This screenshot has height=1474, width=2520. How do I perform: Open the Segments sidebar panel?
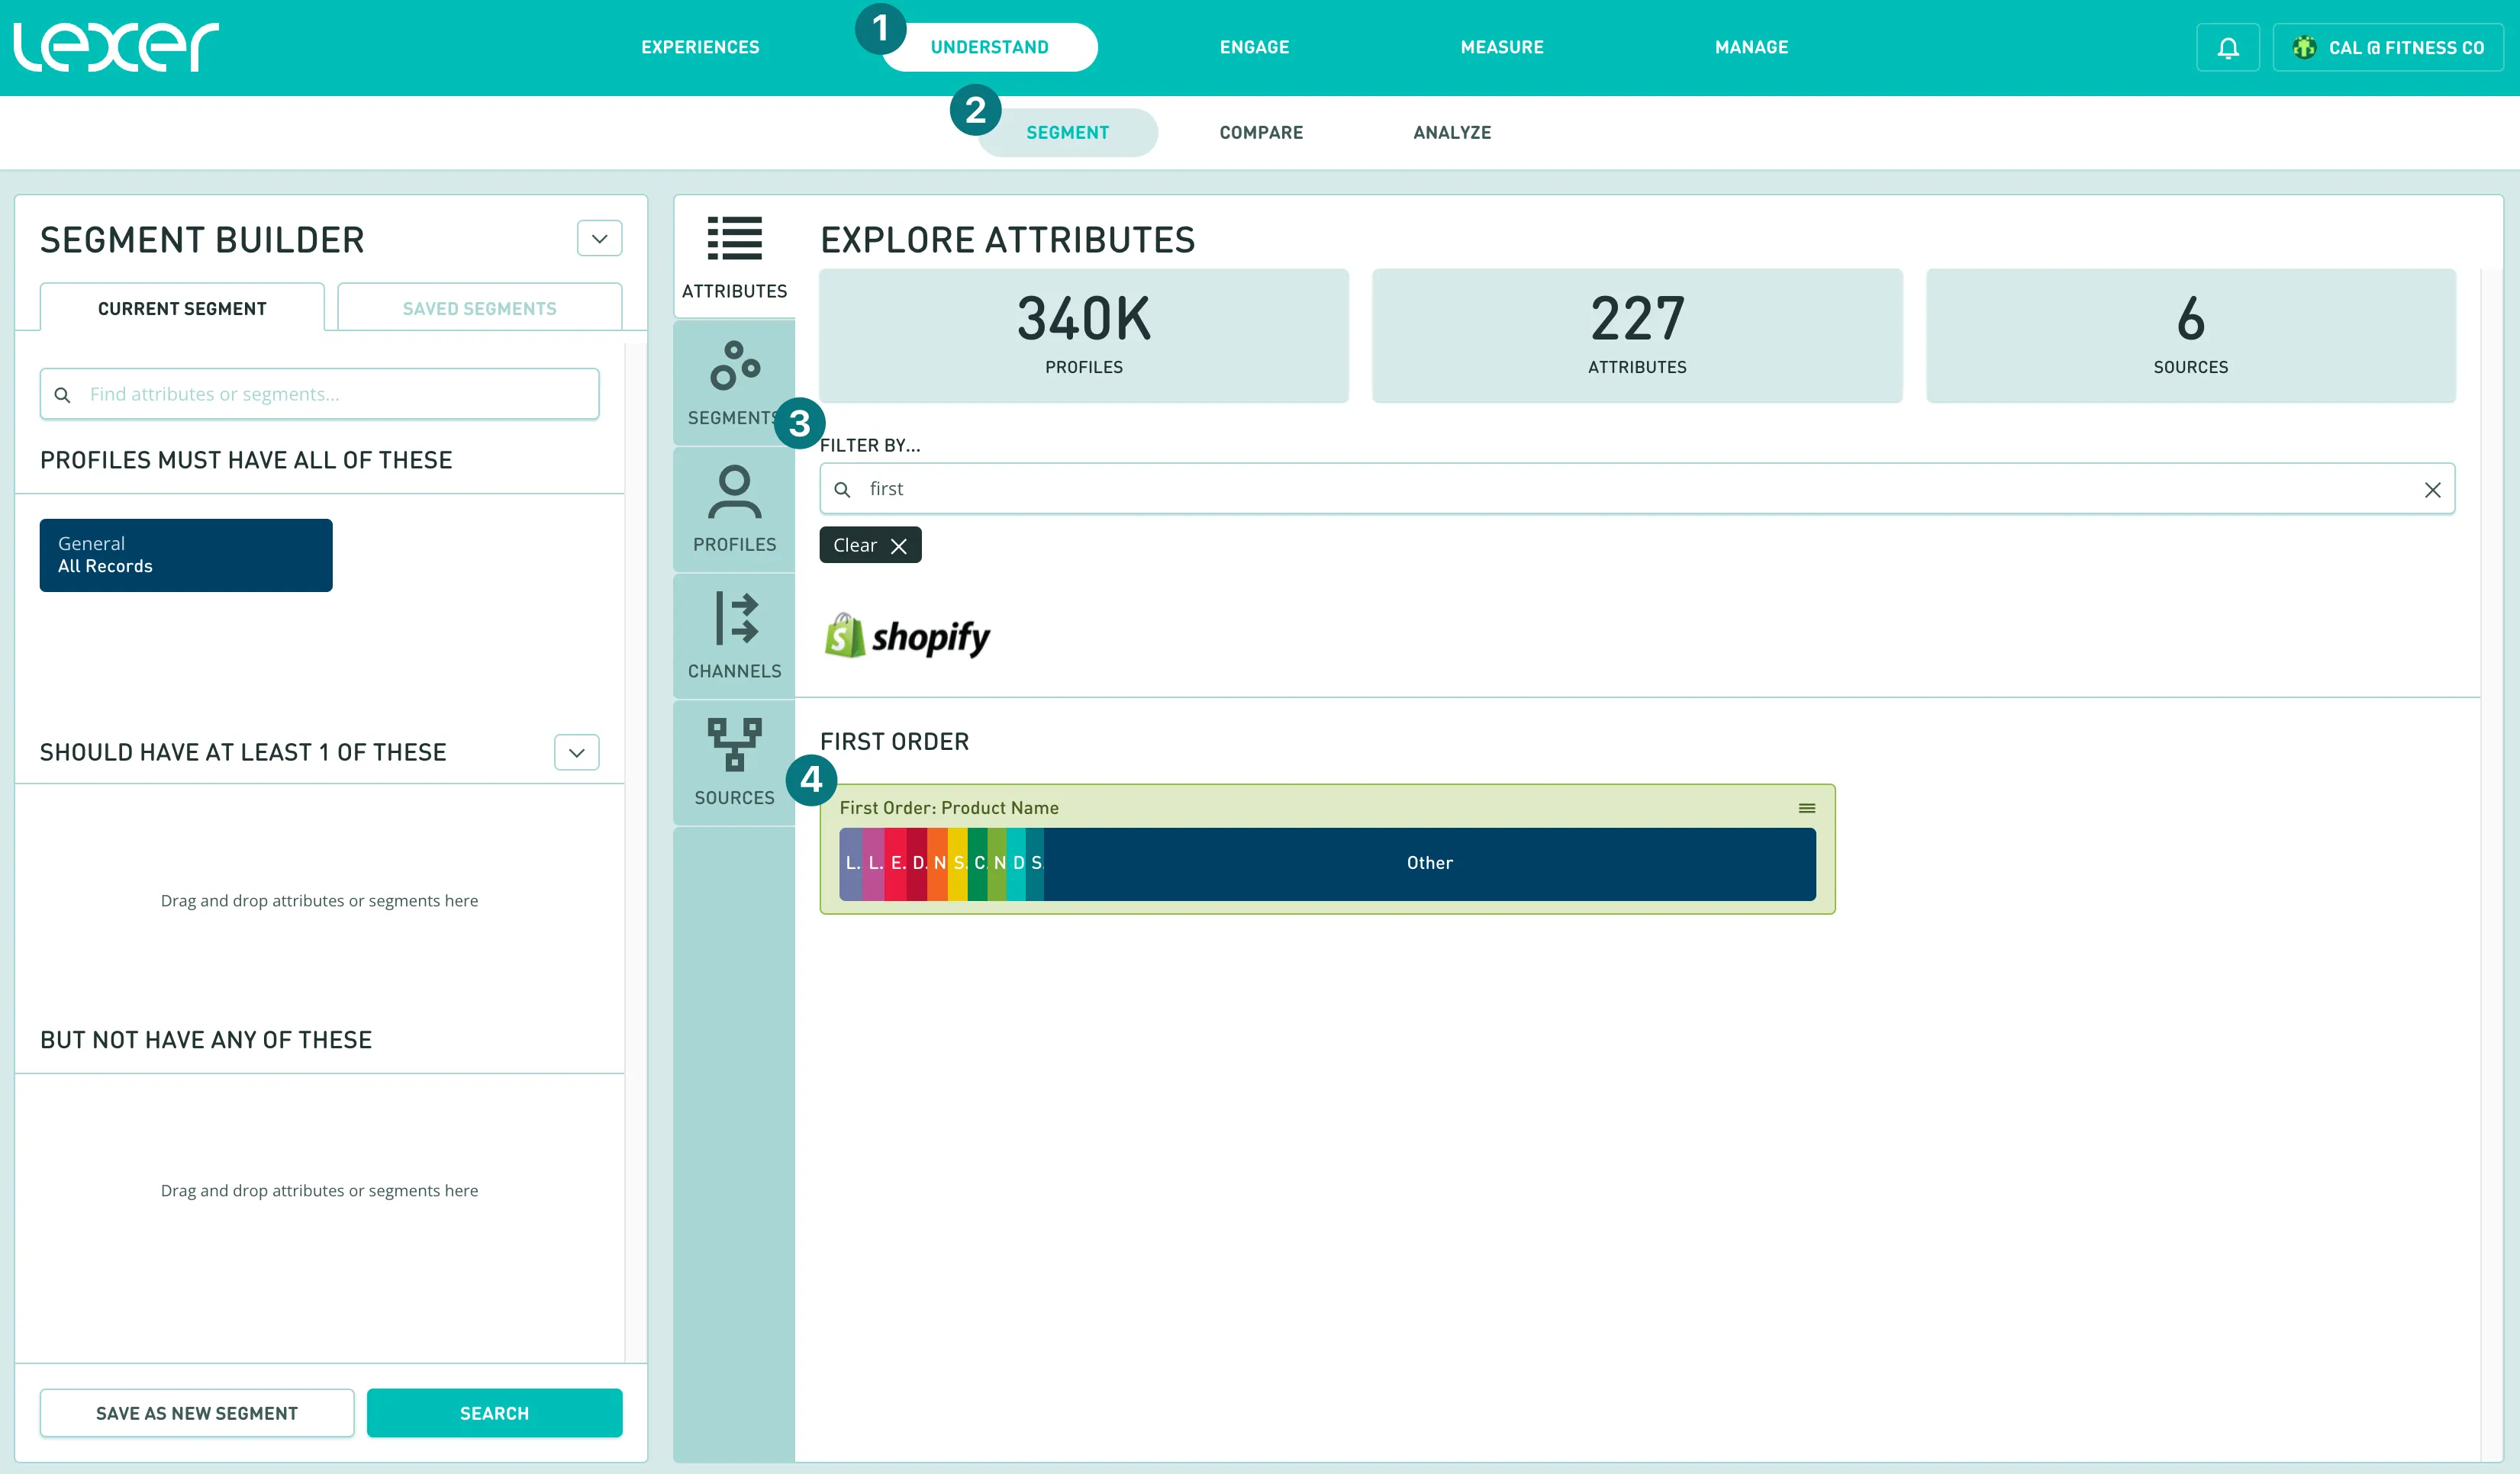coord(734,383)
